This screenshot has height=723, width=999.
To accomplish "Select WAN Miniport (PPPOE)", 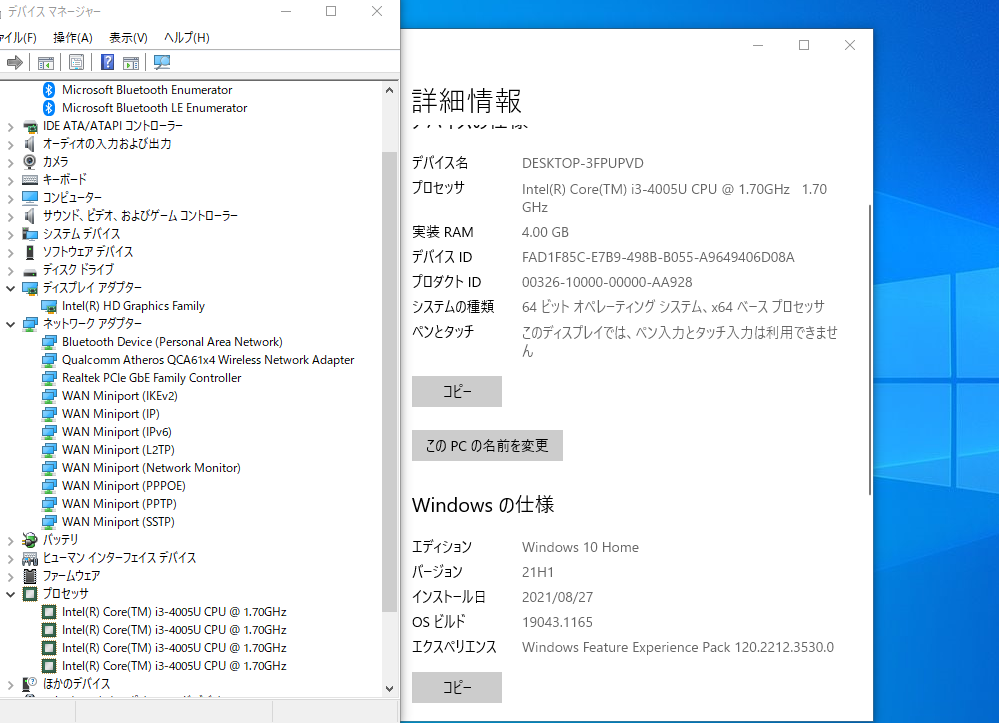I will (124, 485).
